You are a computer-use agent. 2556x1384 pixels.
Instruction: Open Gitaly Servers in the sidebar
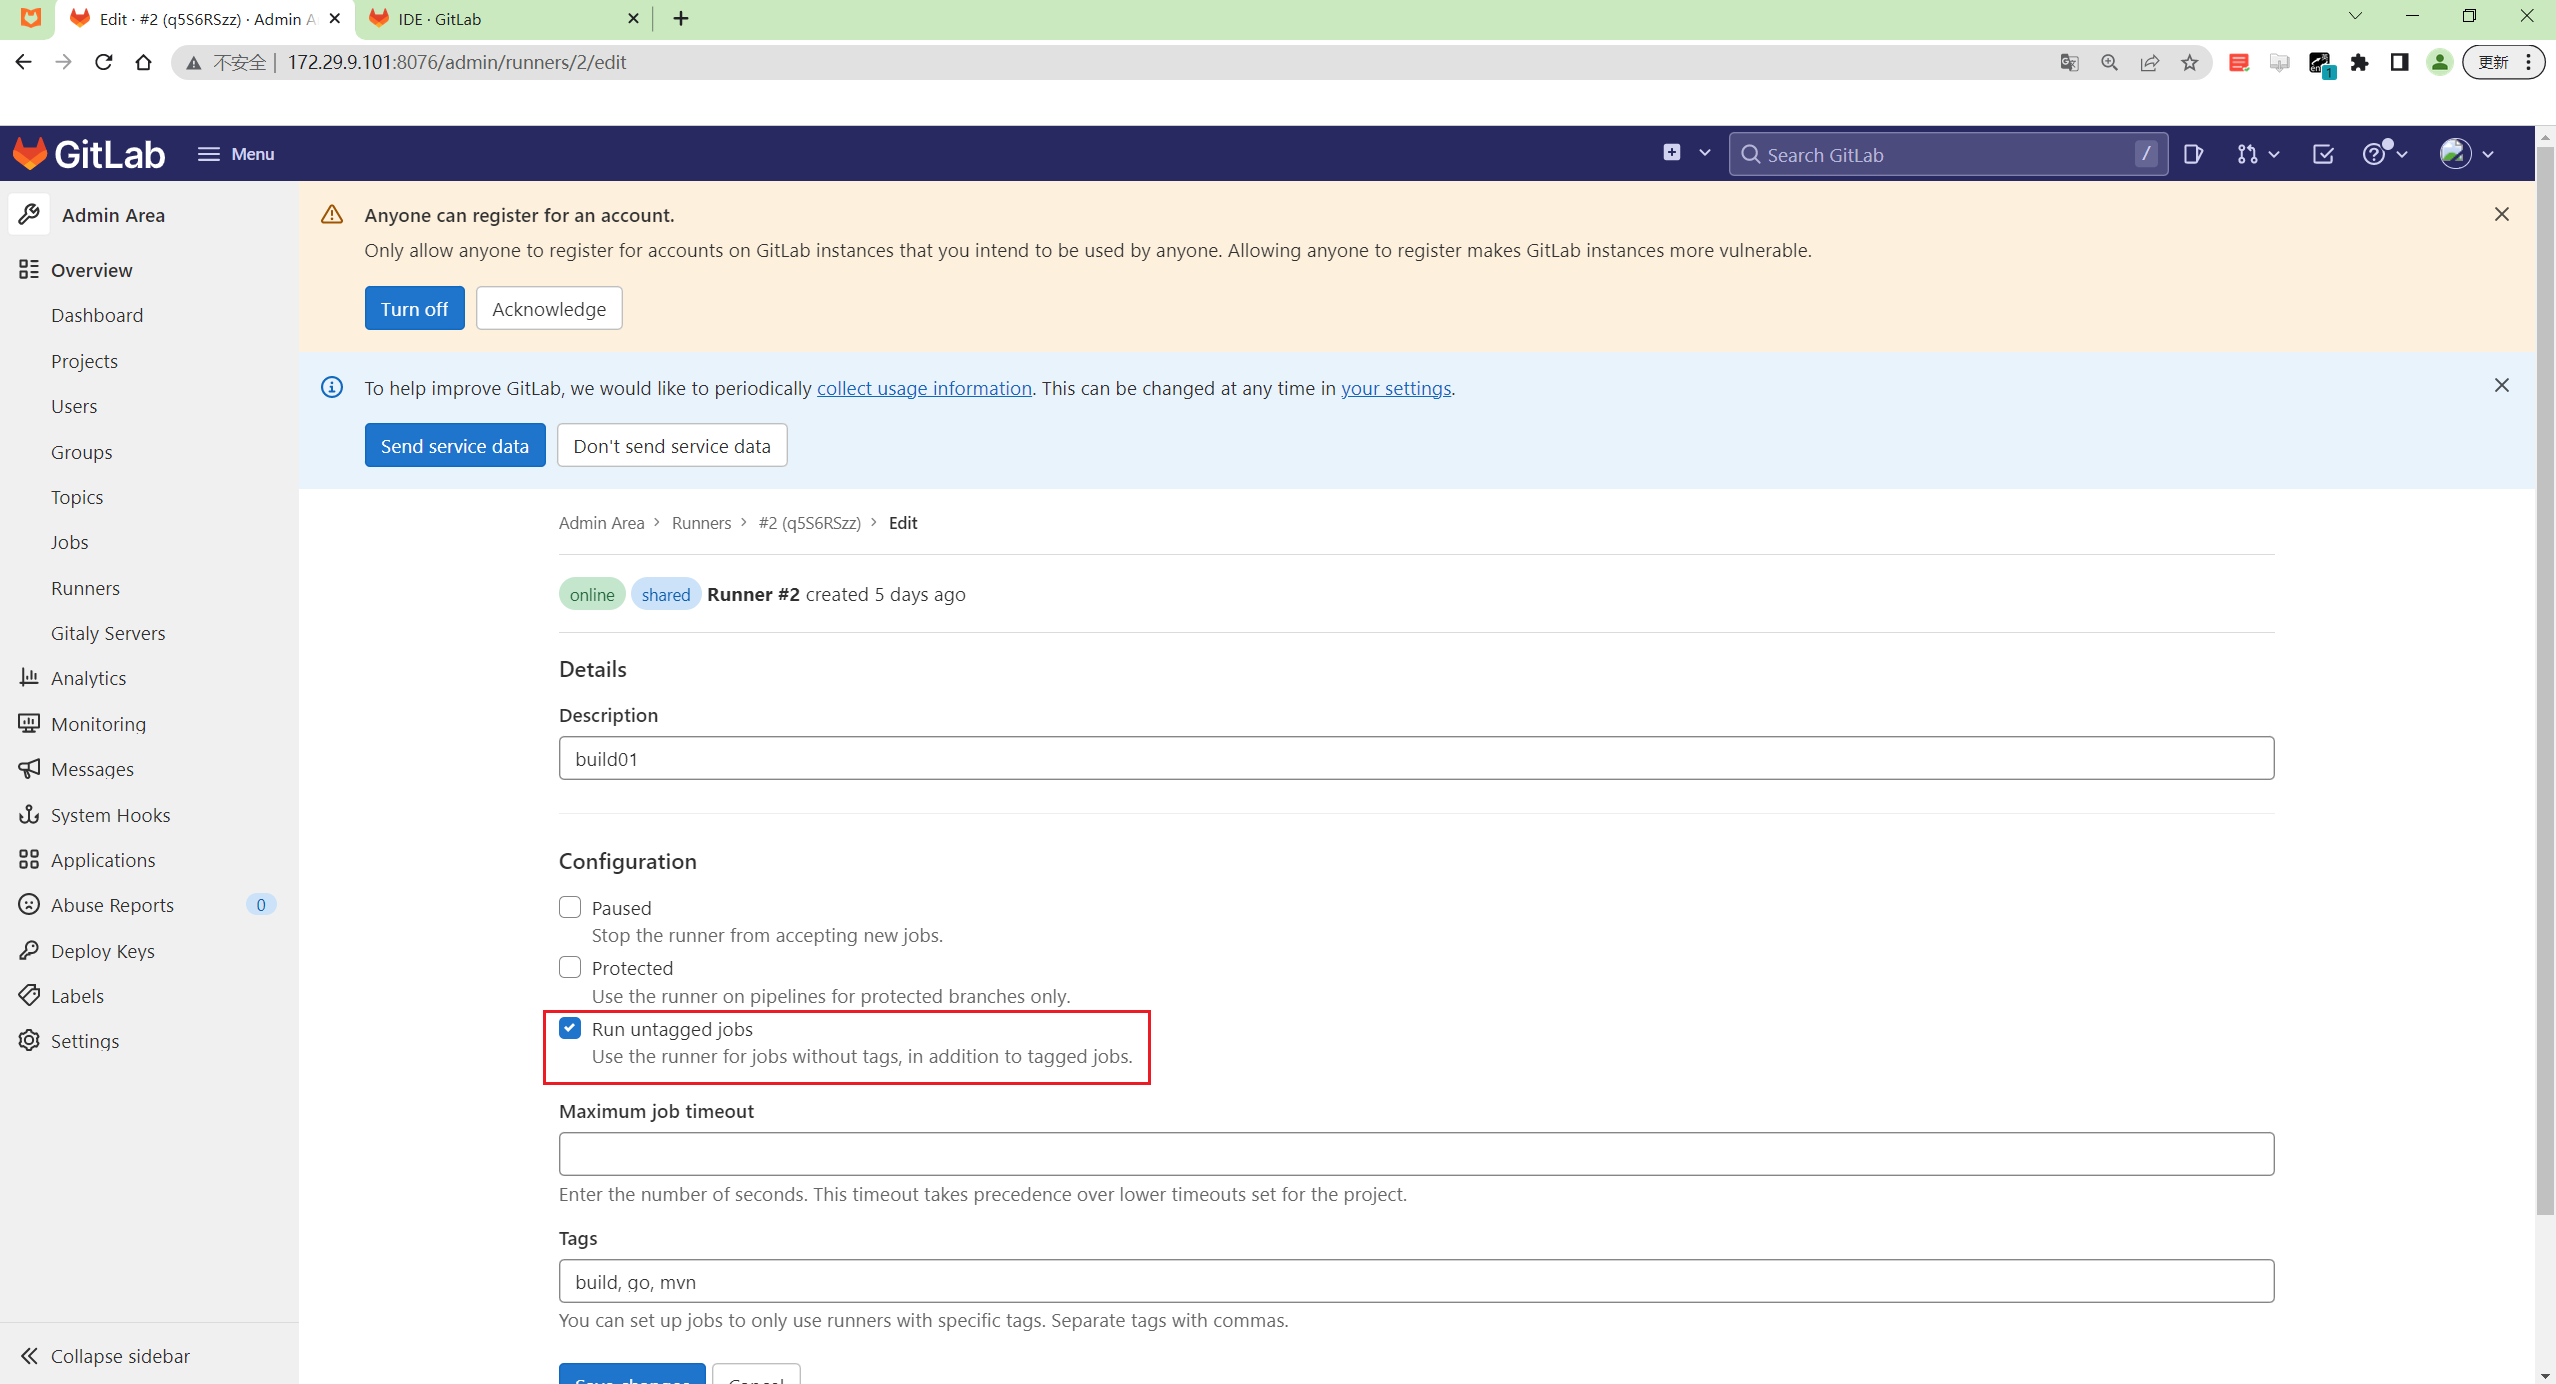108,633
